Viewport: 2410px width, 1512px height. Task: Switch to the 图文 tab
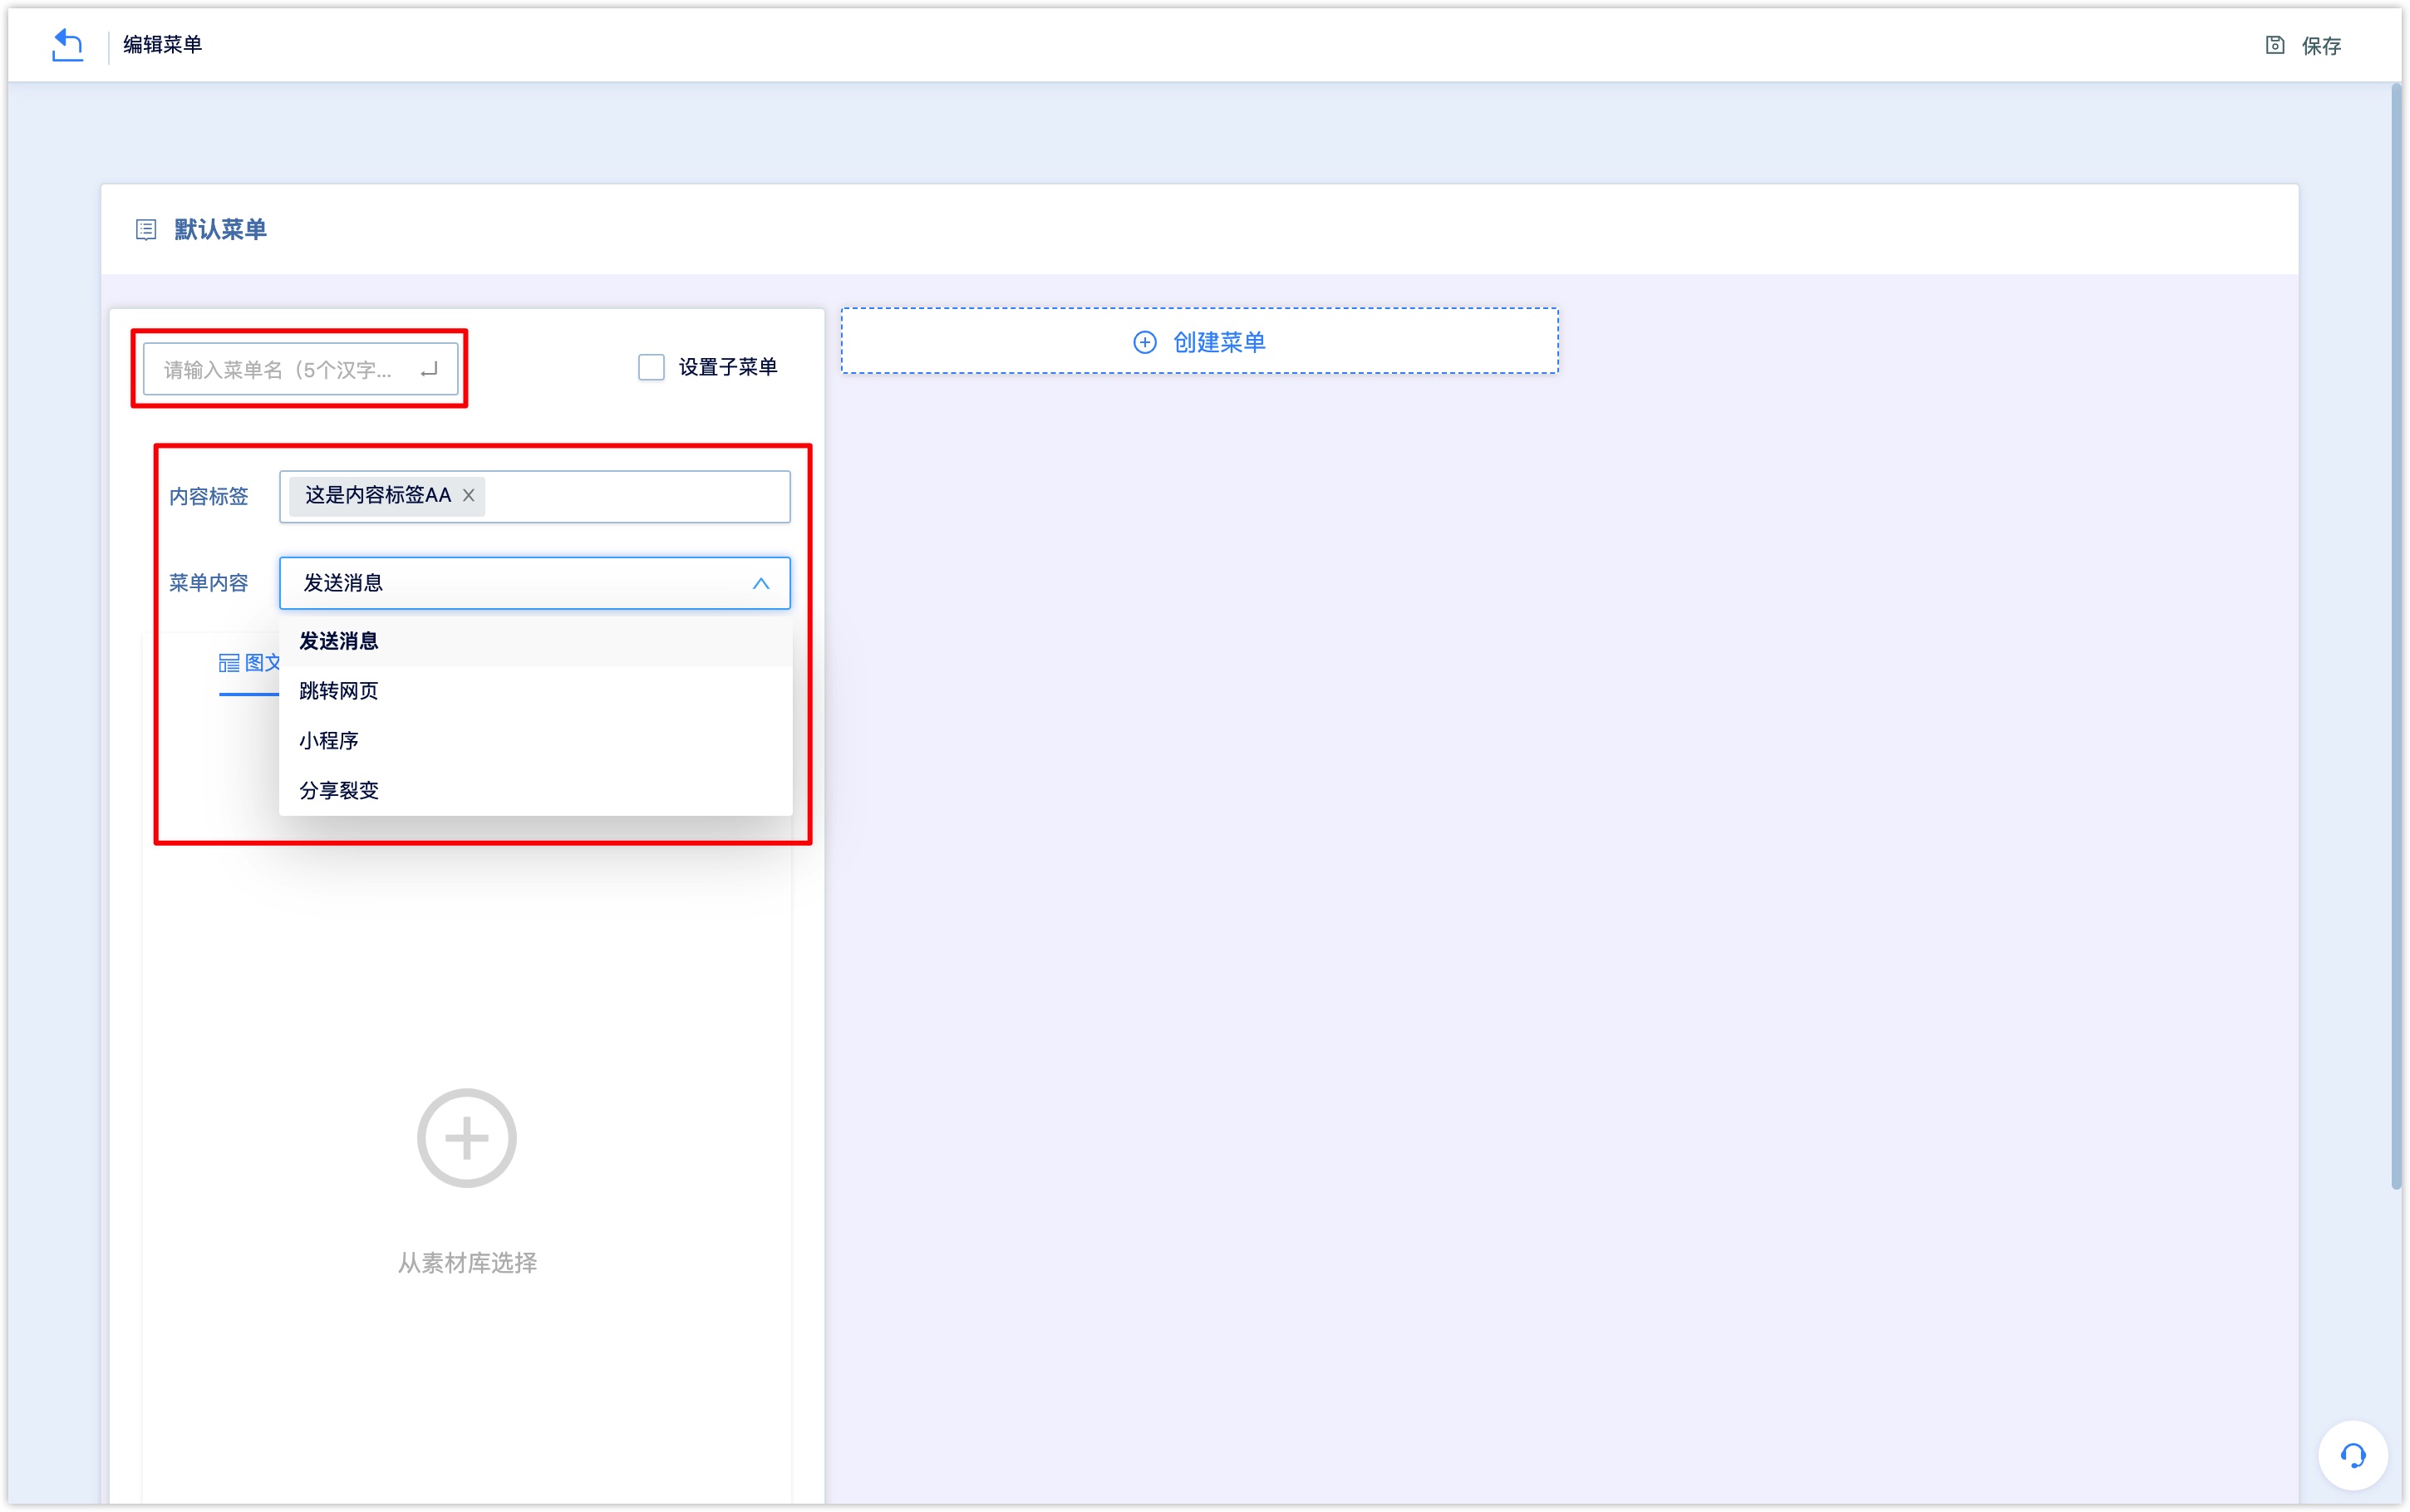(250, 664)
